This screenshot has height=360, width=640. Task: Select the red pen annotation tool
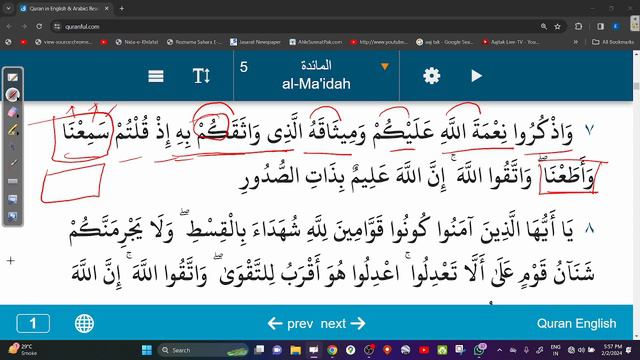click(x=13, y=95)
